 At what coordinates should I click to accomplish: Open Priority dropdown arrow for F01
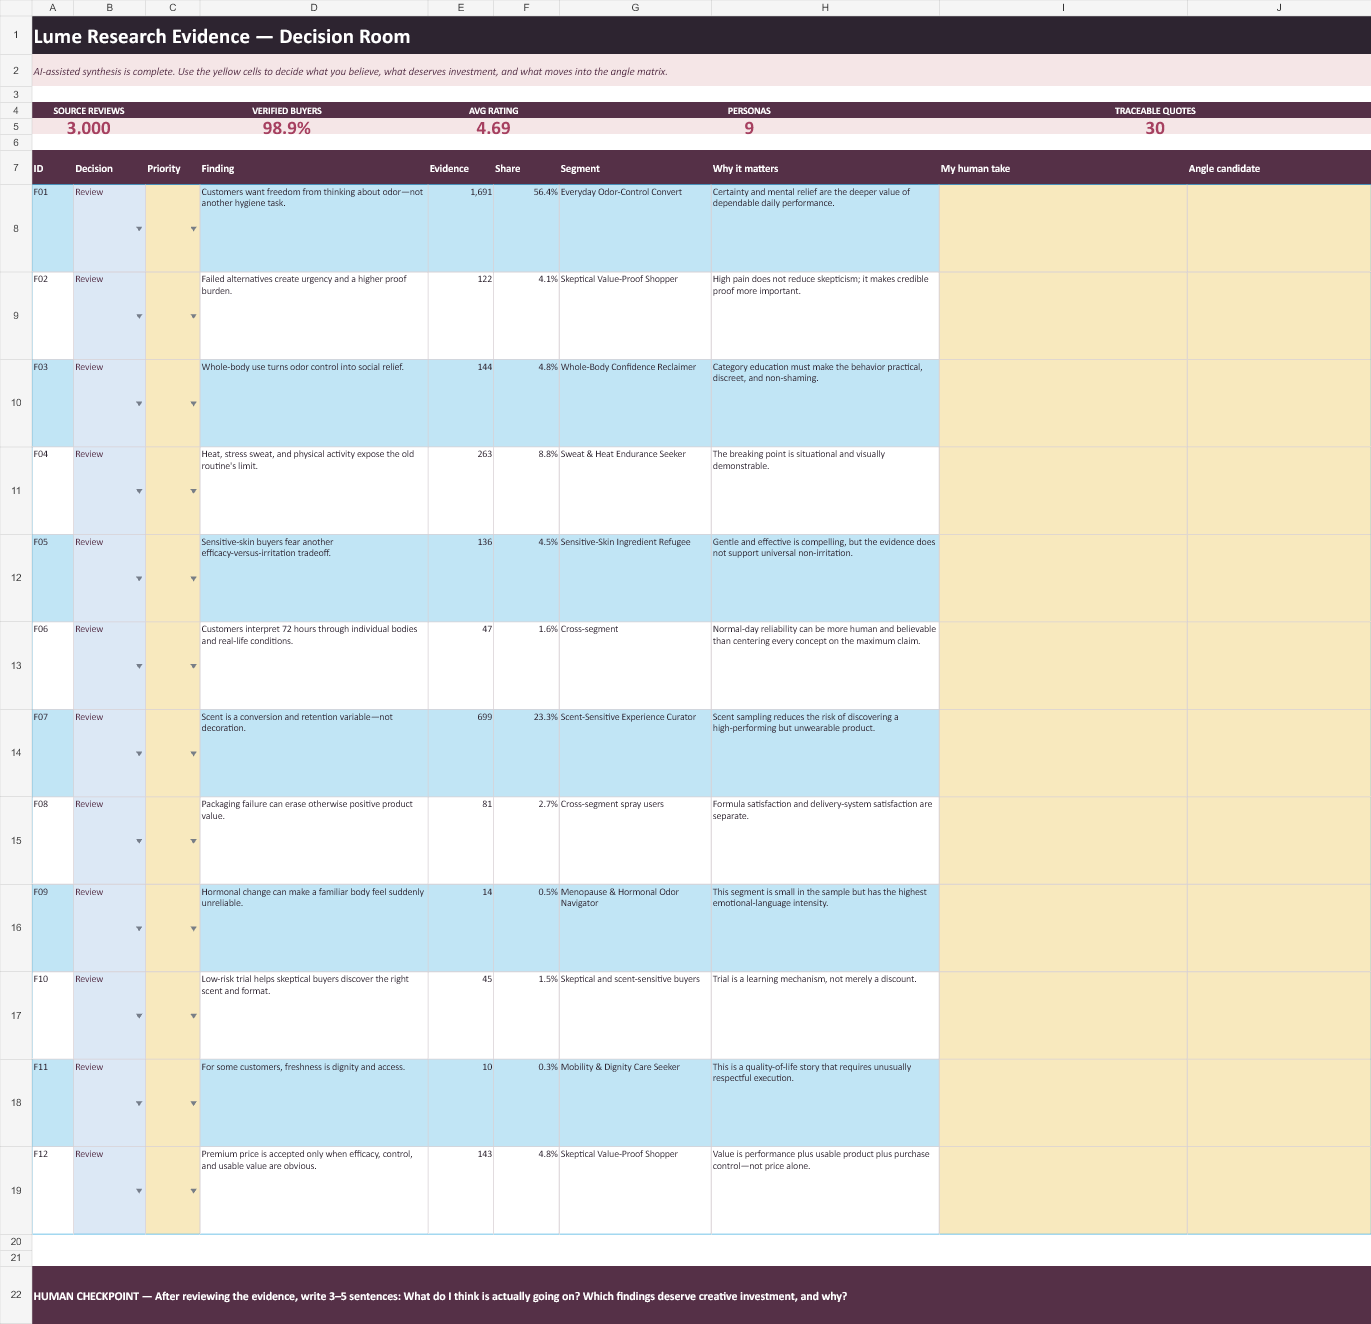(193, 229)
